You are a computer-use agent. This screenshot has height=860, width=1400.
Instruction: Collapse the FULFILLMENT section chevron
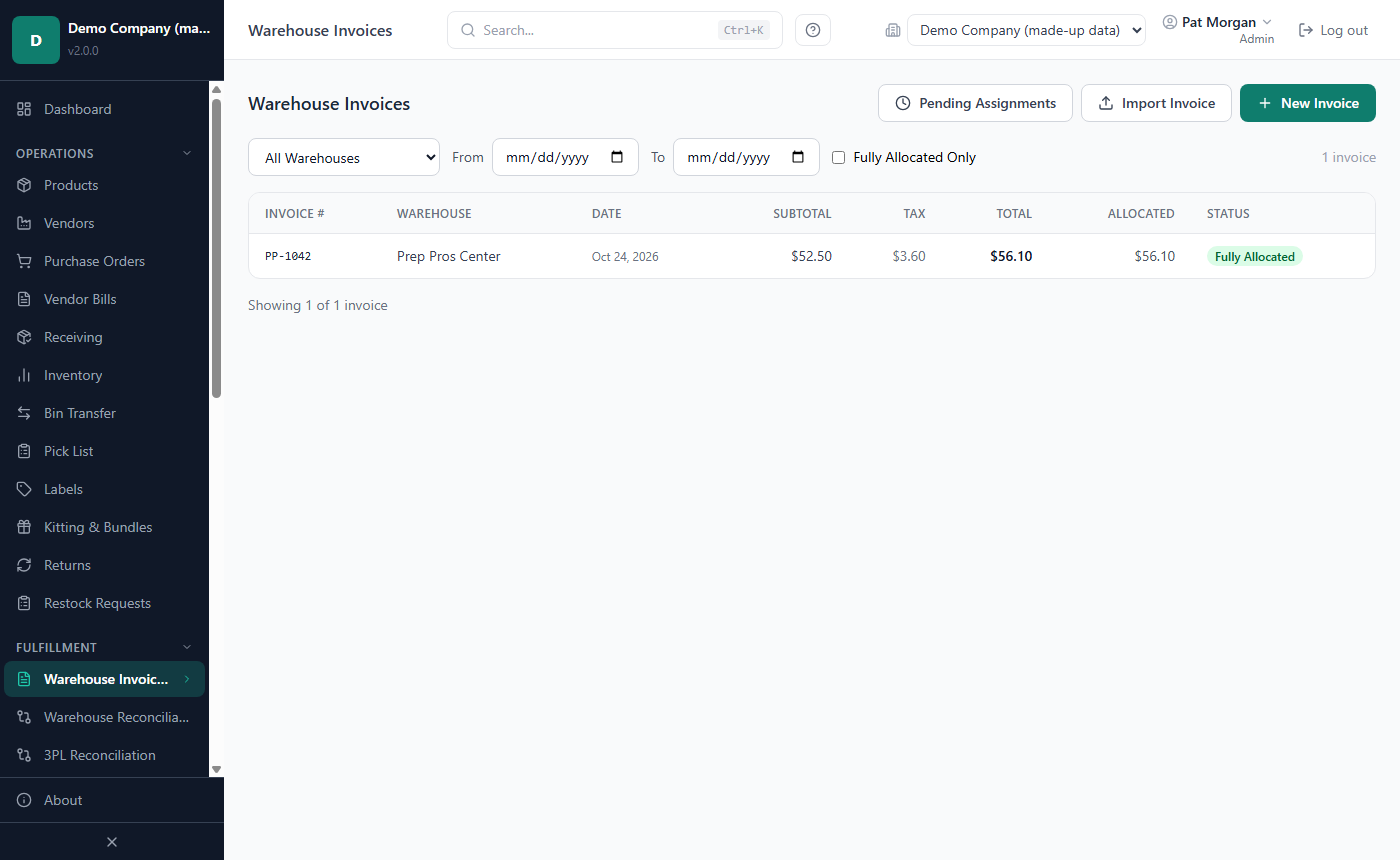[186, 647]
